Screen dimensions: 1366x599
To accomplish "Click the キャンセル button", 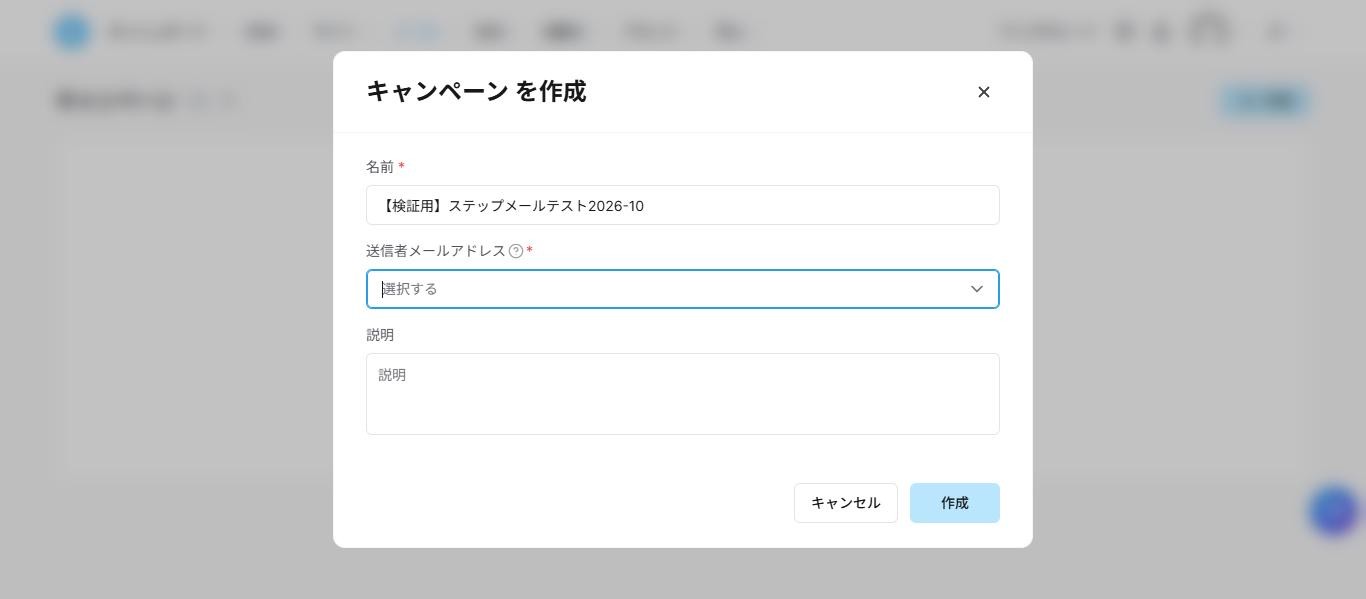I will pos(846,503).
